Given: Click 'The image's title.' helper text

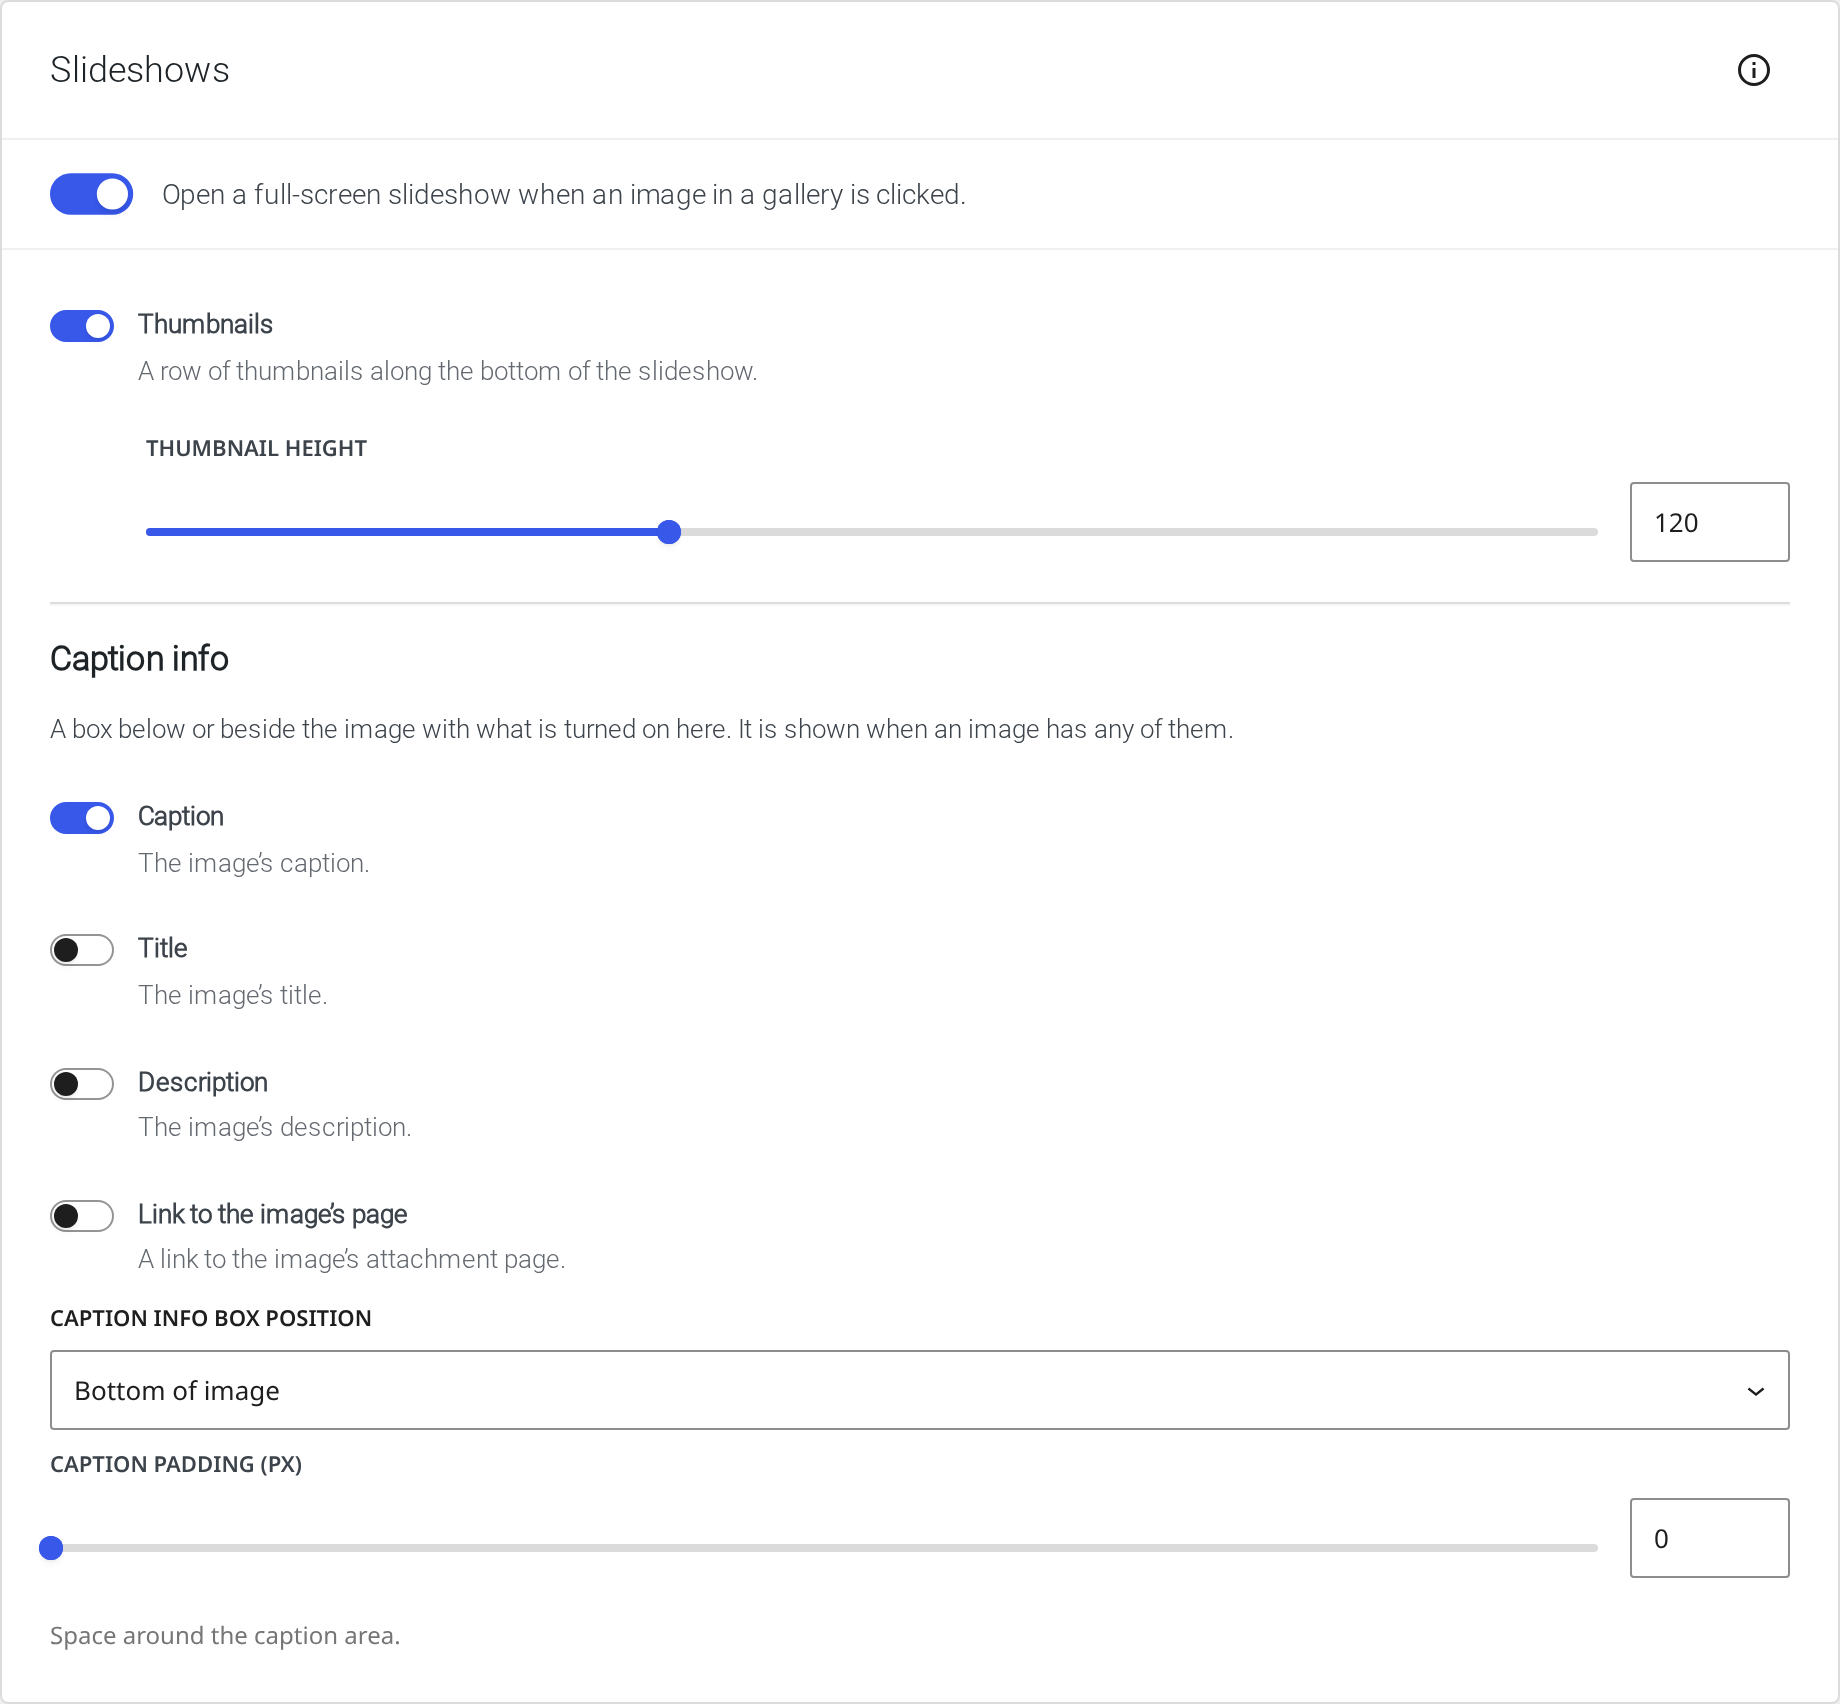Looking at the screenshot, I should point(232,995).
